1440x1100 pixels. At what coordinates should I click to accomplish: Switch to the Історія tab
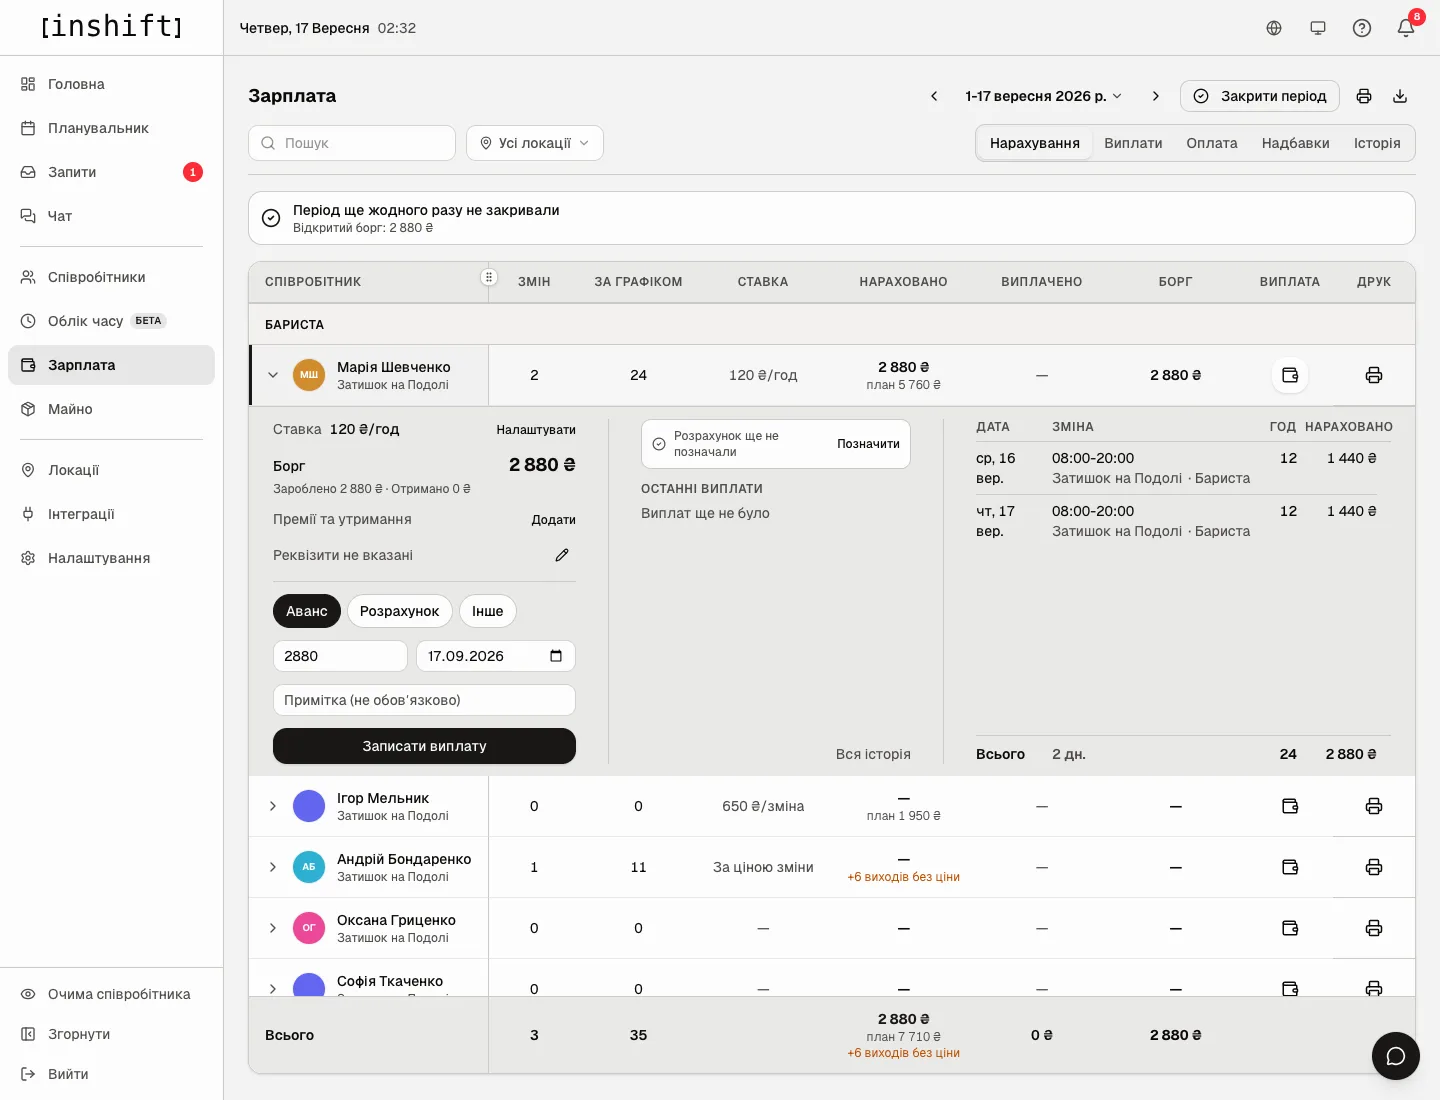(x=1377, y=143)
